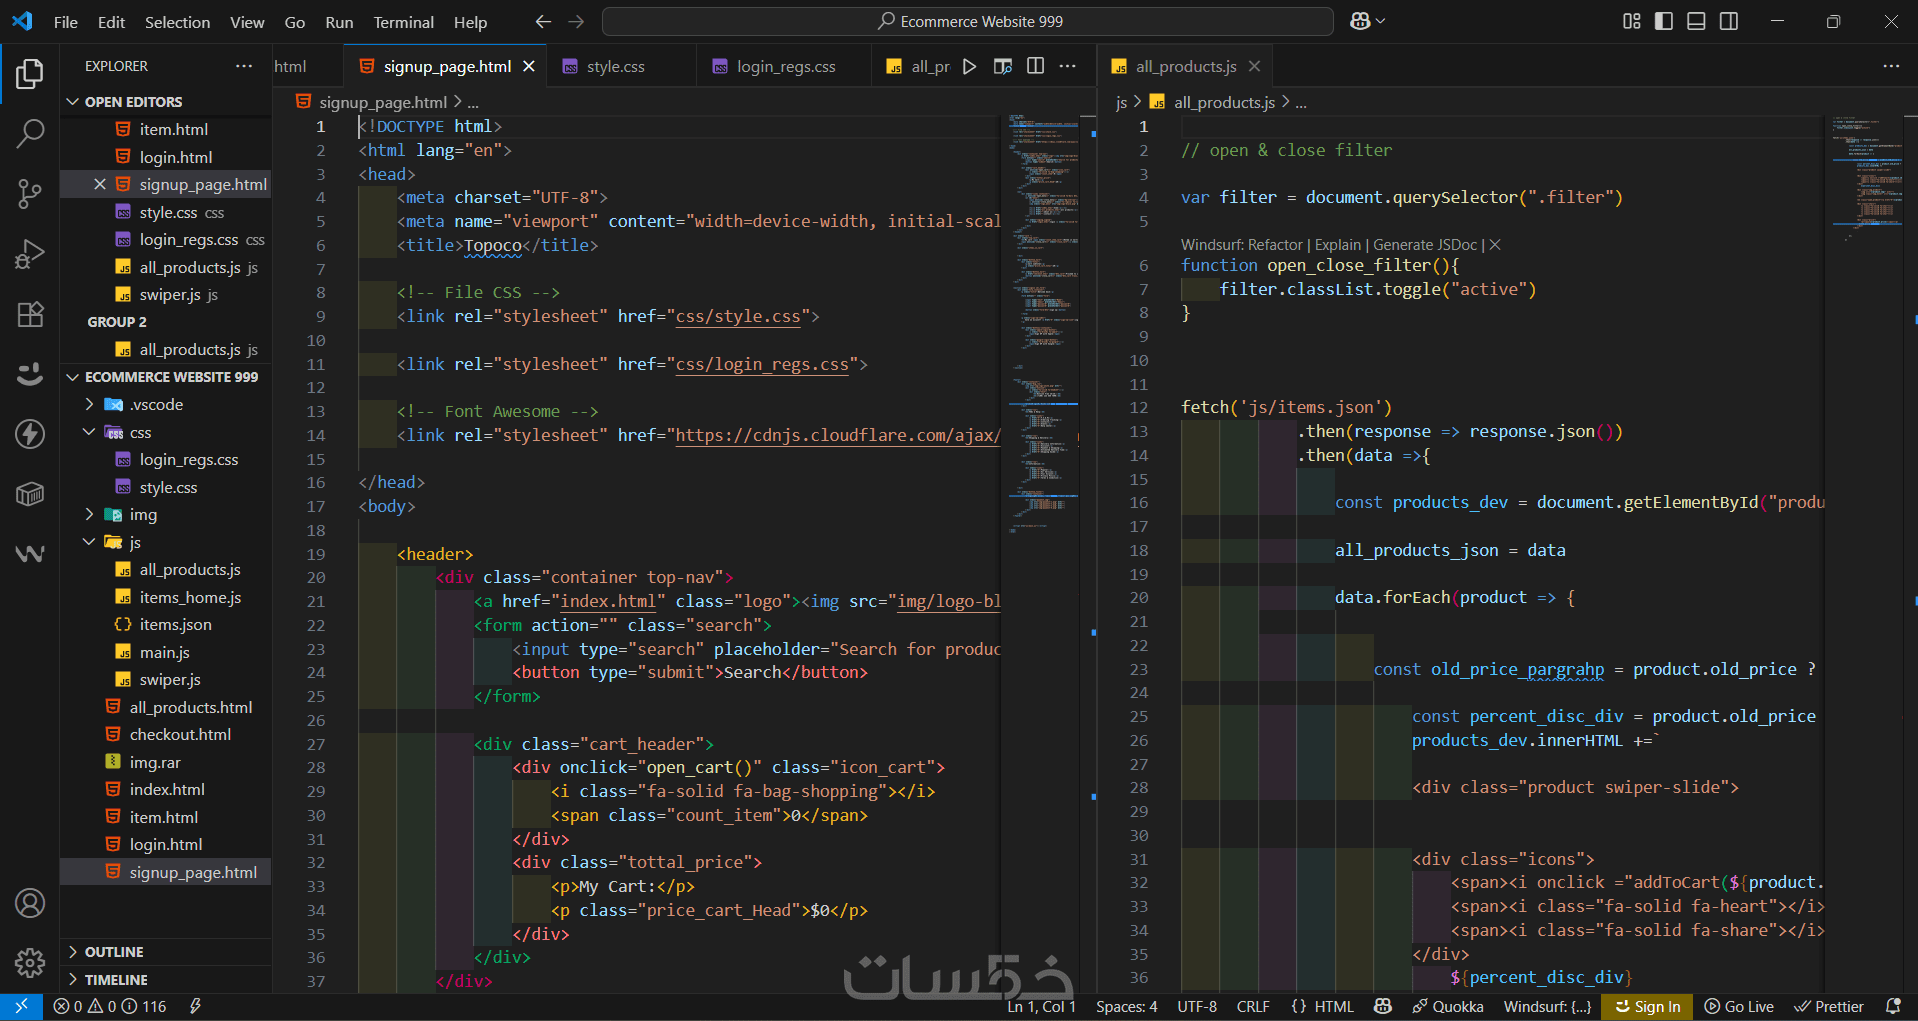Toggle the bottom panel layout button

(x=1696, y=21)
